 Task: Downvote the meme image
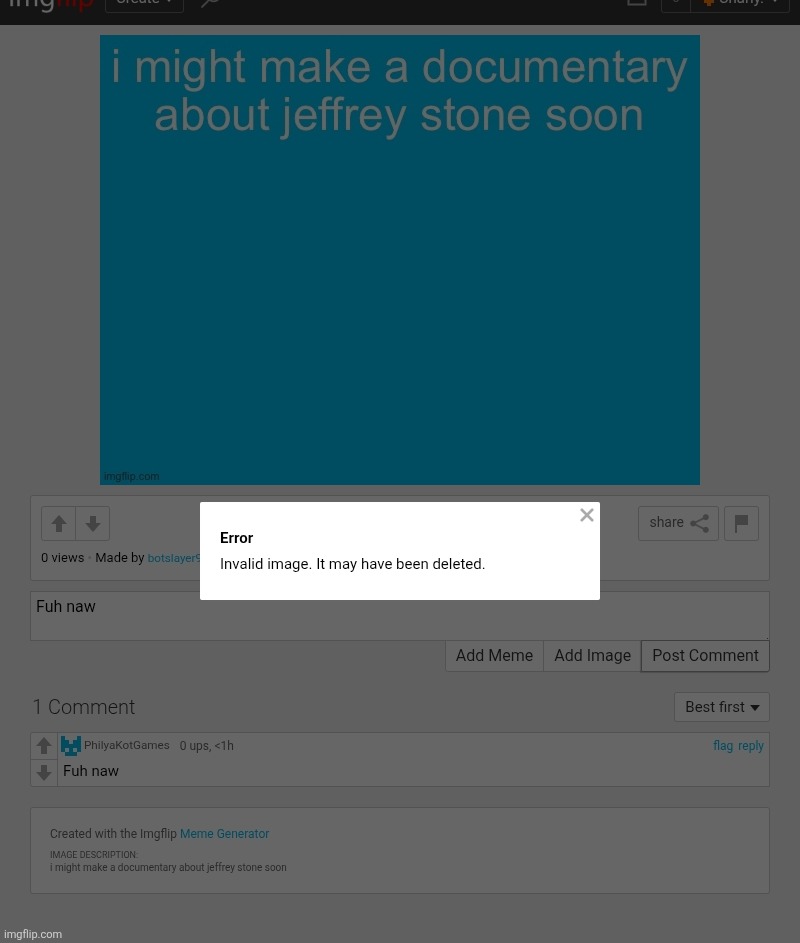(93, 523)
